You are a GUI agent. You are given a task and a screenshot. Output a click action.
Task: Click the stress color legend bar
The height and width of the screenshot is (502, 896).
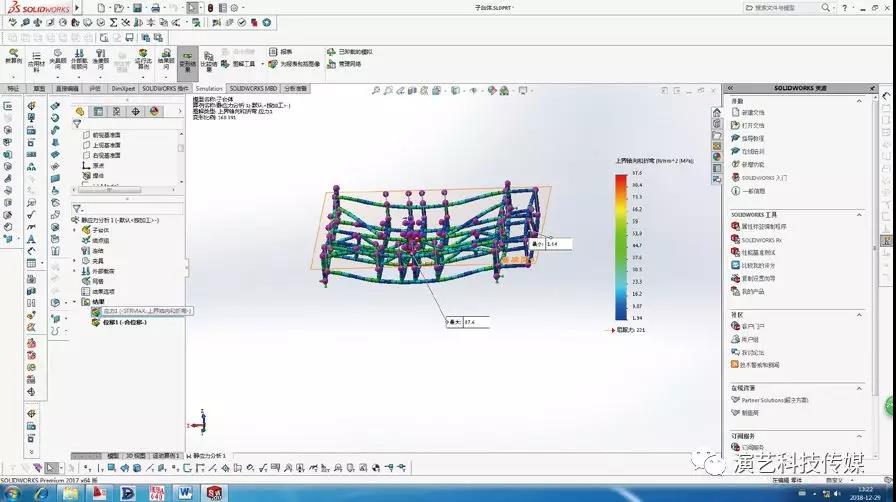click(x=621, y=246)
